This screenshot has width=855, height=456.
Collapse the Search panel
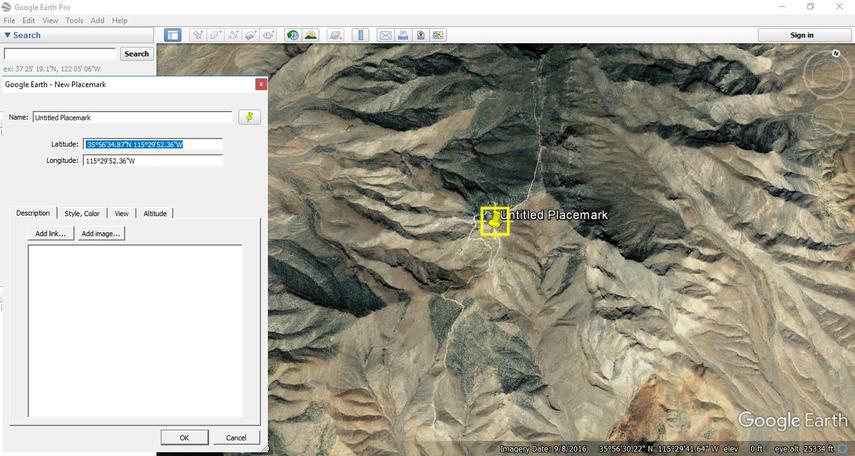[x=7, y=35]
